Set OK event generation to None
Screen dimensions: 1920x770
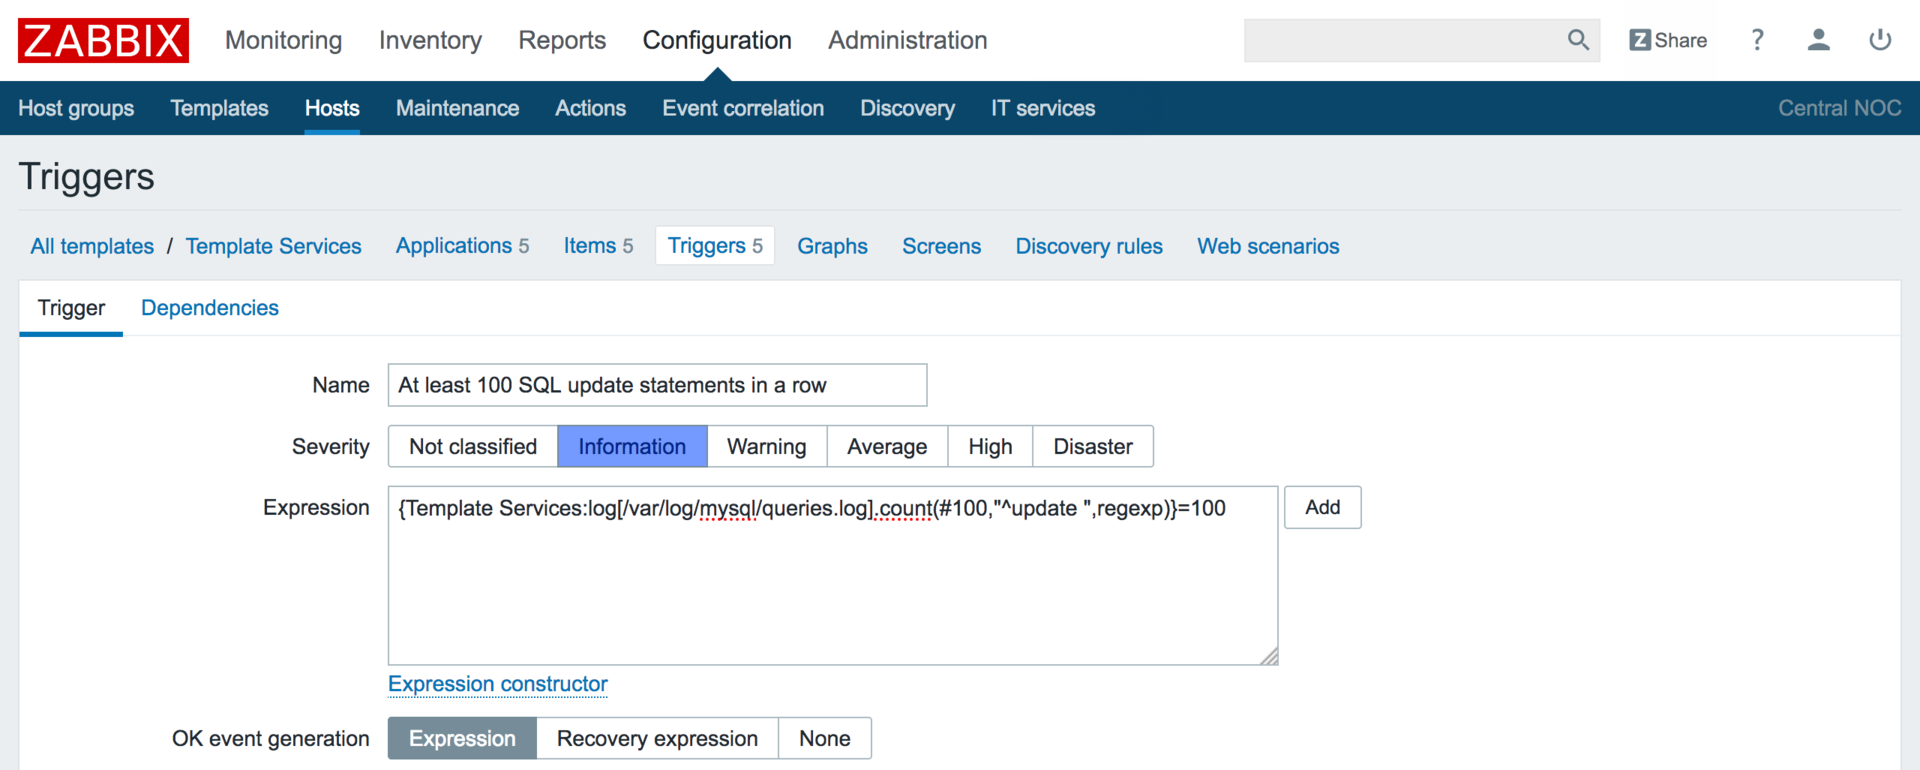click(x=824, y=739)
